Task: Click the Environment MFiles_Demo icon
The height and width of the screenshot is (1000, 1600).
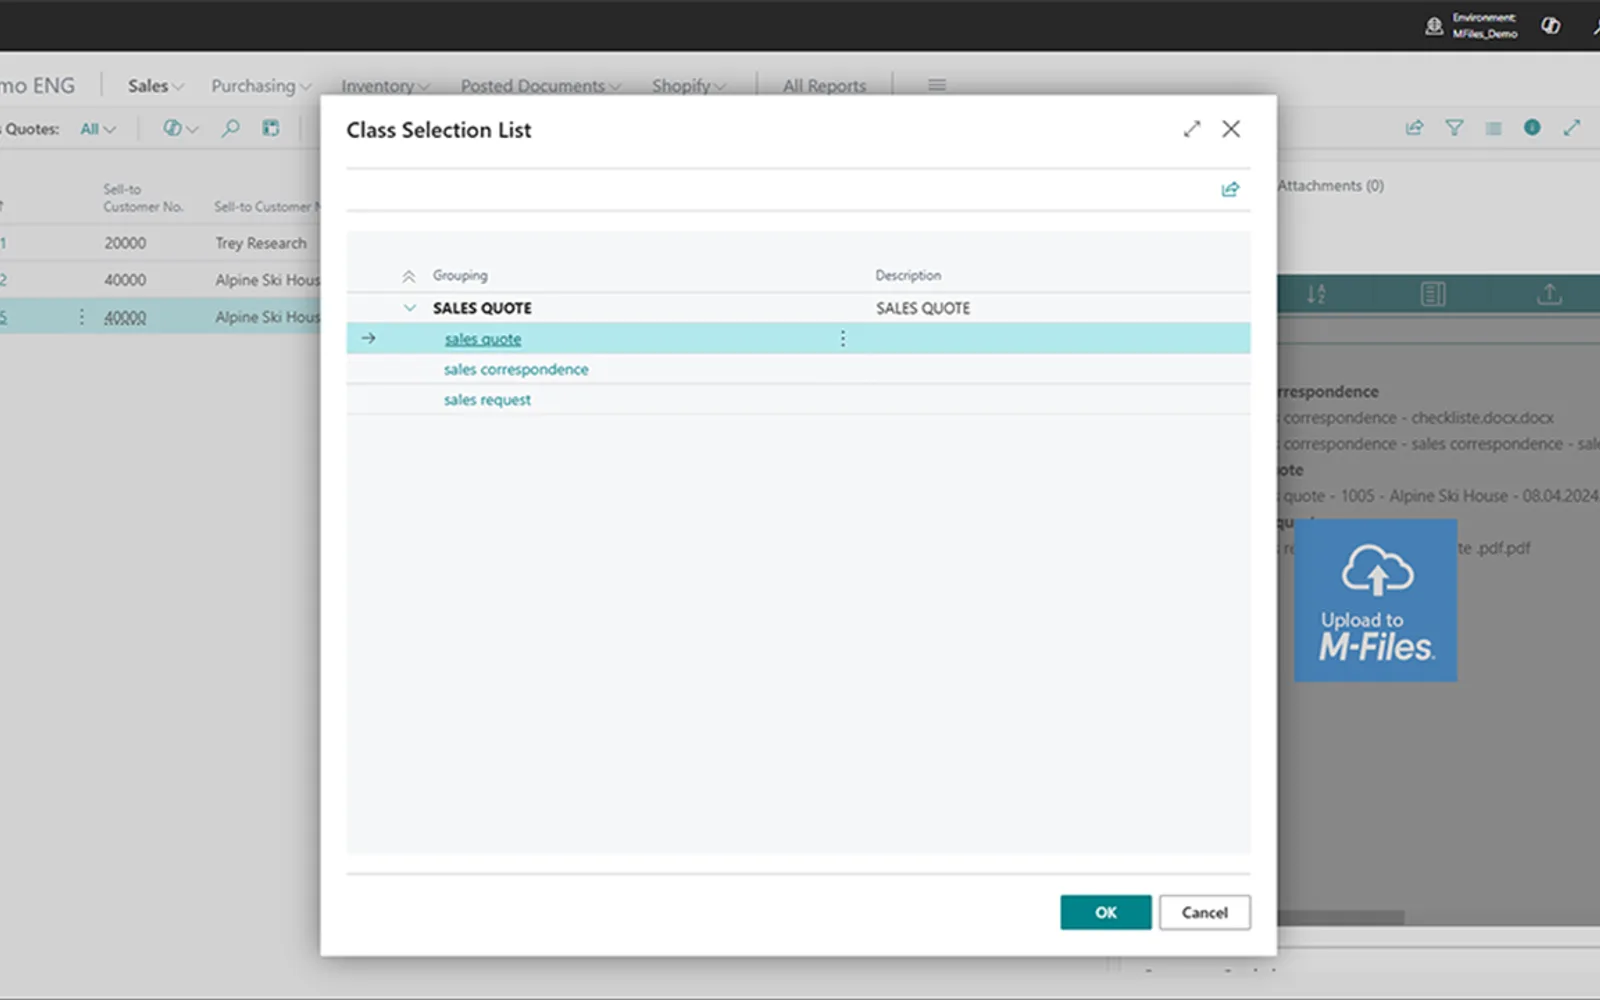Action: (x=1434, y=26)
